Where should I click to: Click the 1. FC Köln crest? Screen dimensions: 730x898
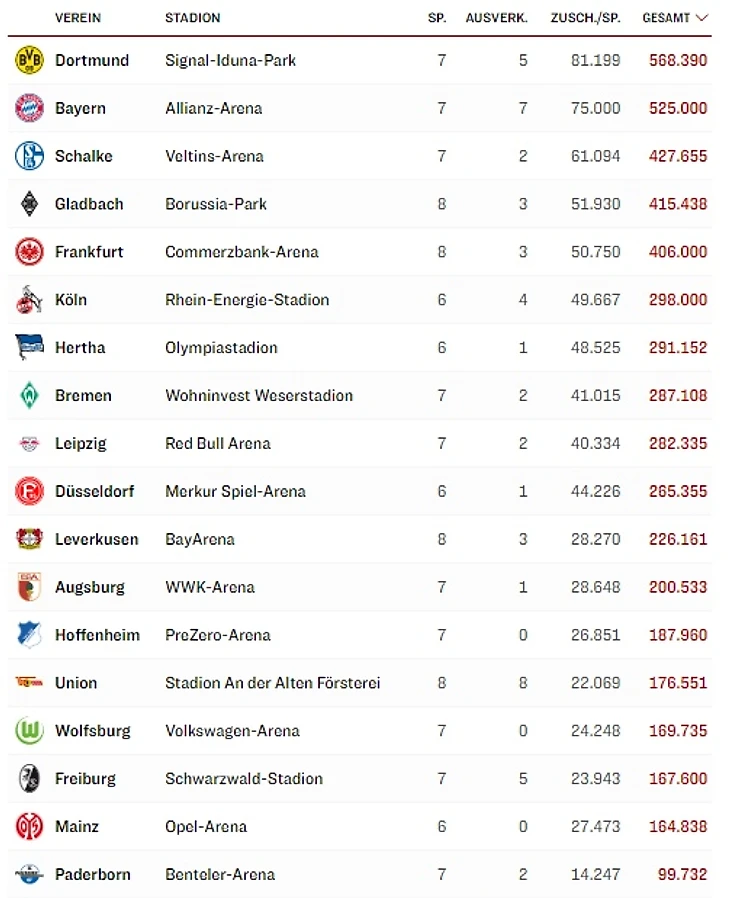(x=29, y=300)
